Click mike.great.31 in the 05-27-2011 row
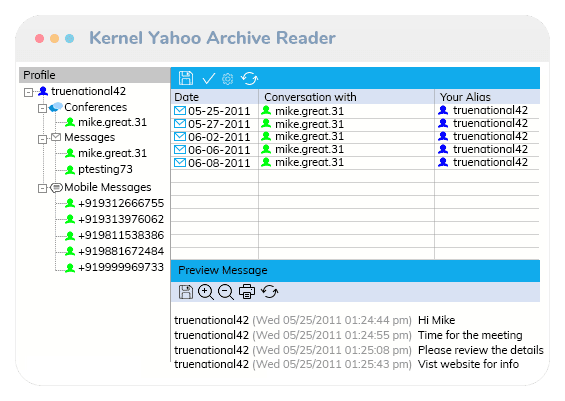The image size is (565, 401). coord(310,124)
